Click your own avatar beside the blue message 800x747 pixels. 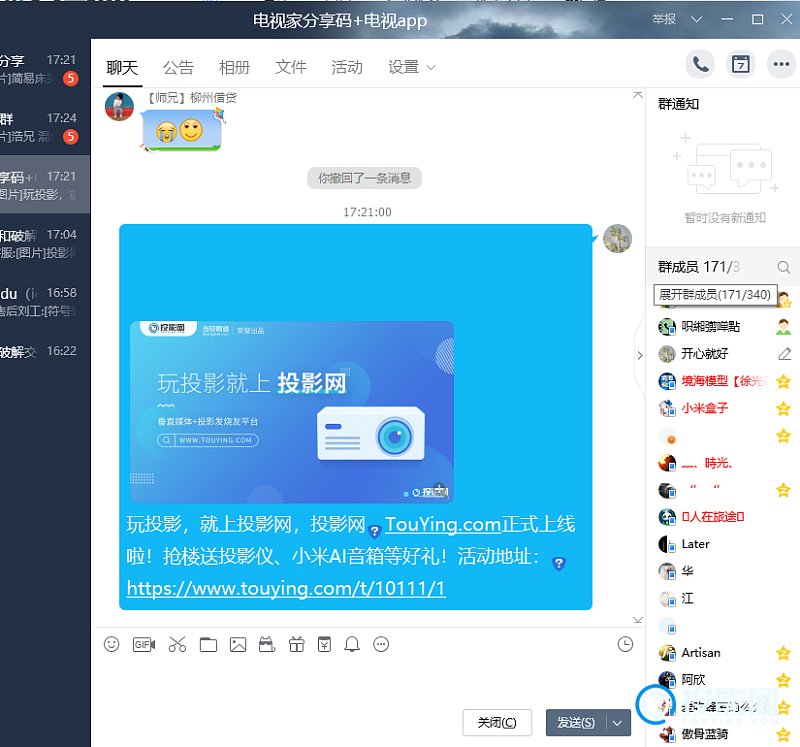click(x=617, y=239)
